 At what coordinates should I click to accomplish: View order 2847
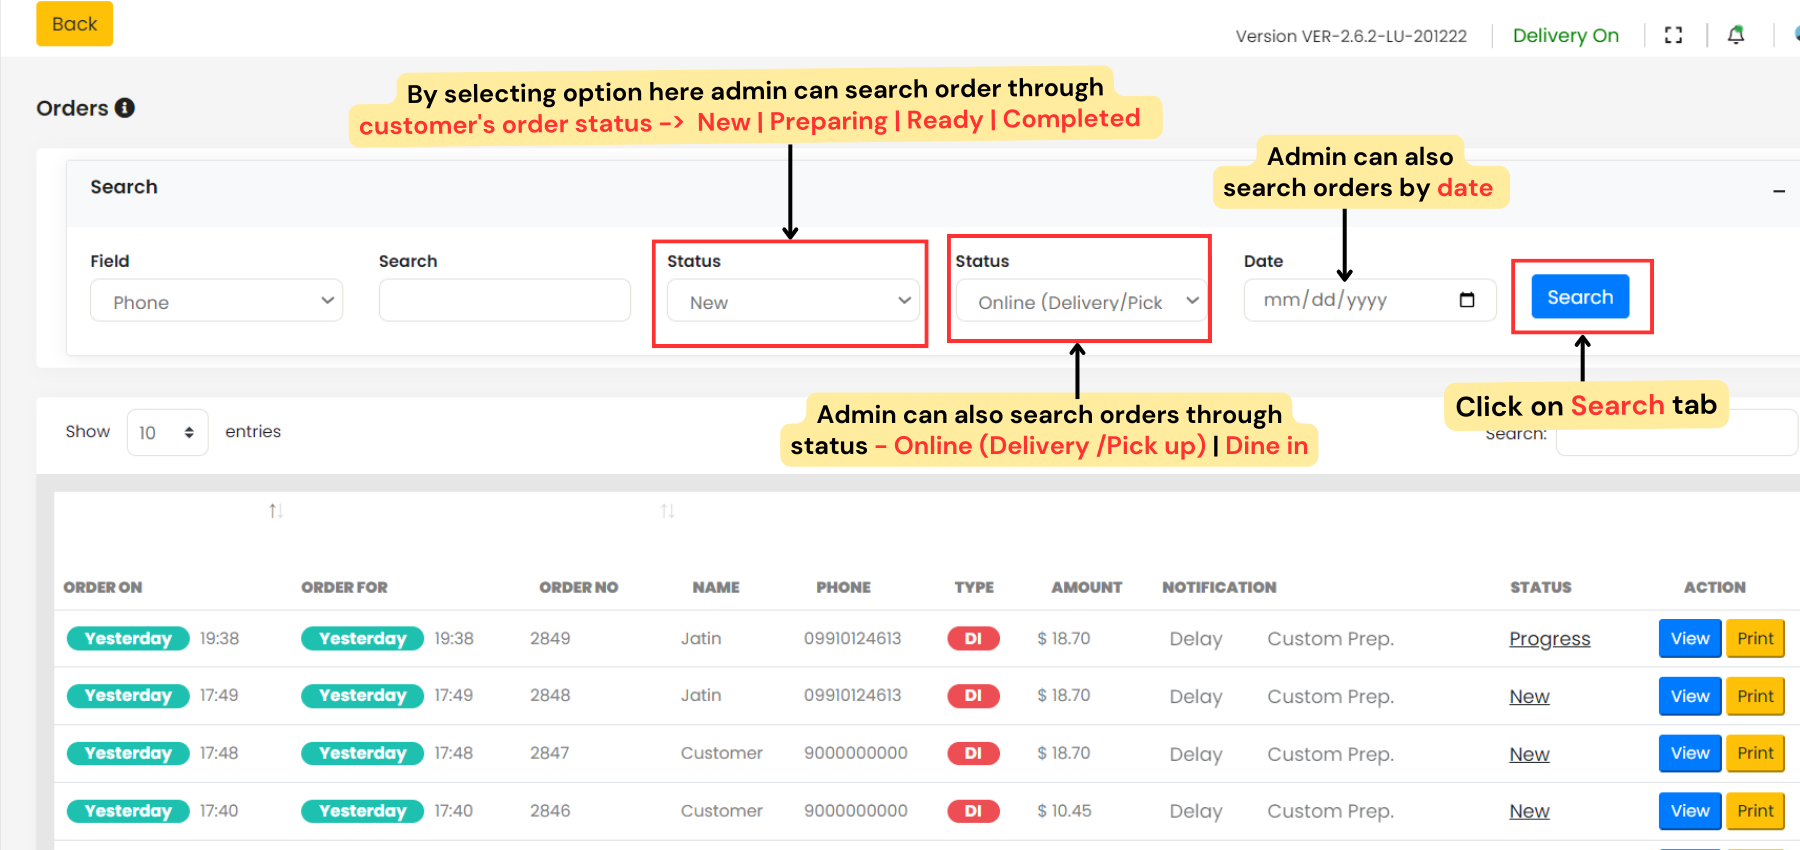click(1690, 753)
